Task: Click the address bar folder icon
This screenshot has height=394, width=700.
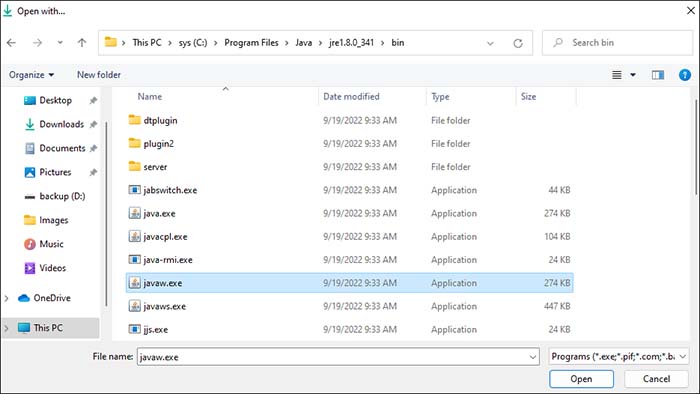Action: tap(110, 42)
